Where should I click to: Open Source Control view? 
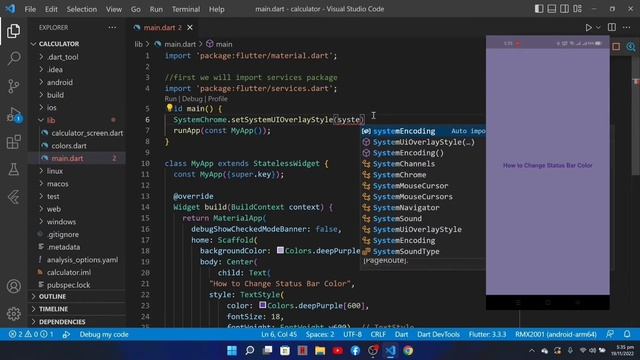click(x=13, y=86)
